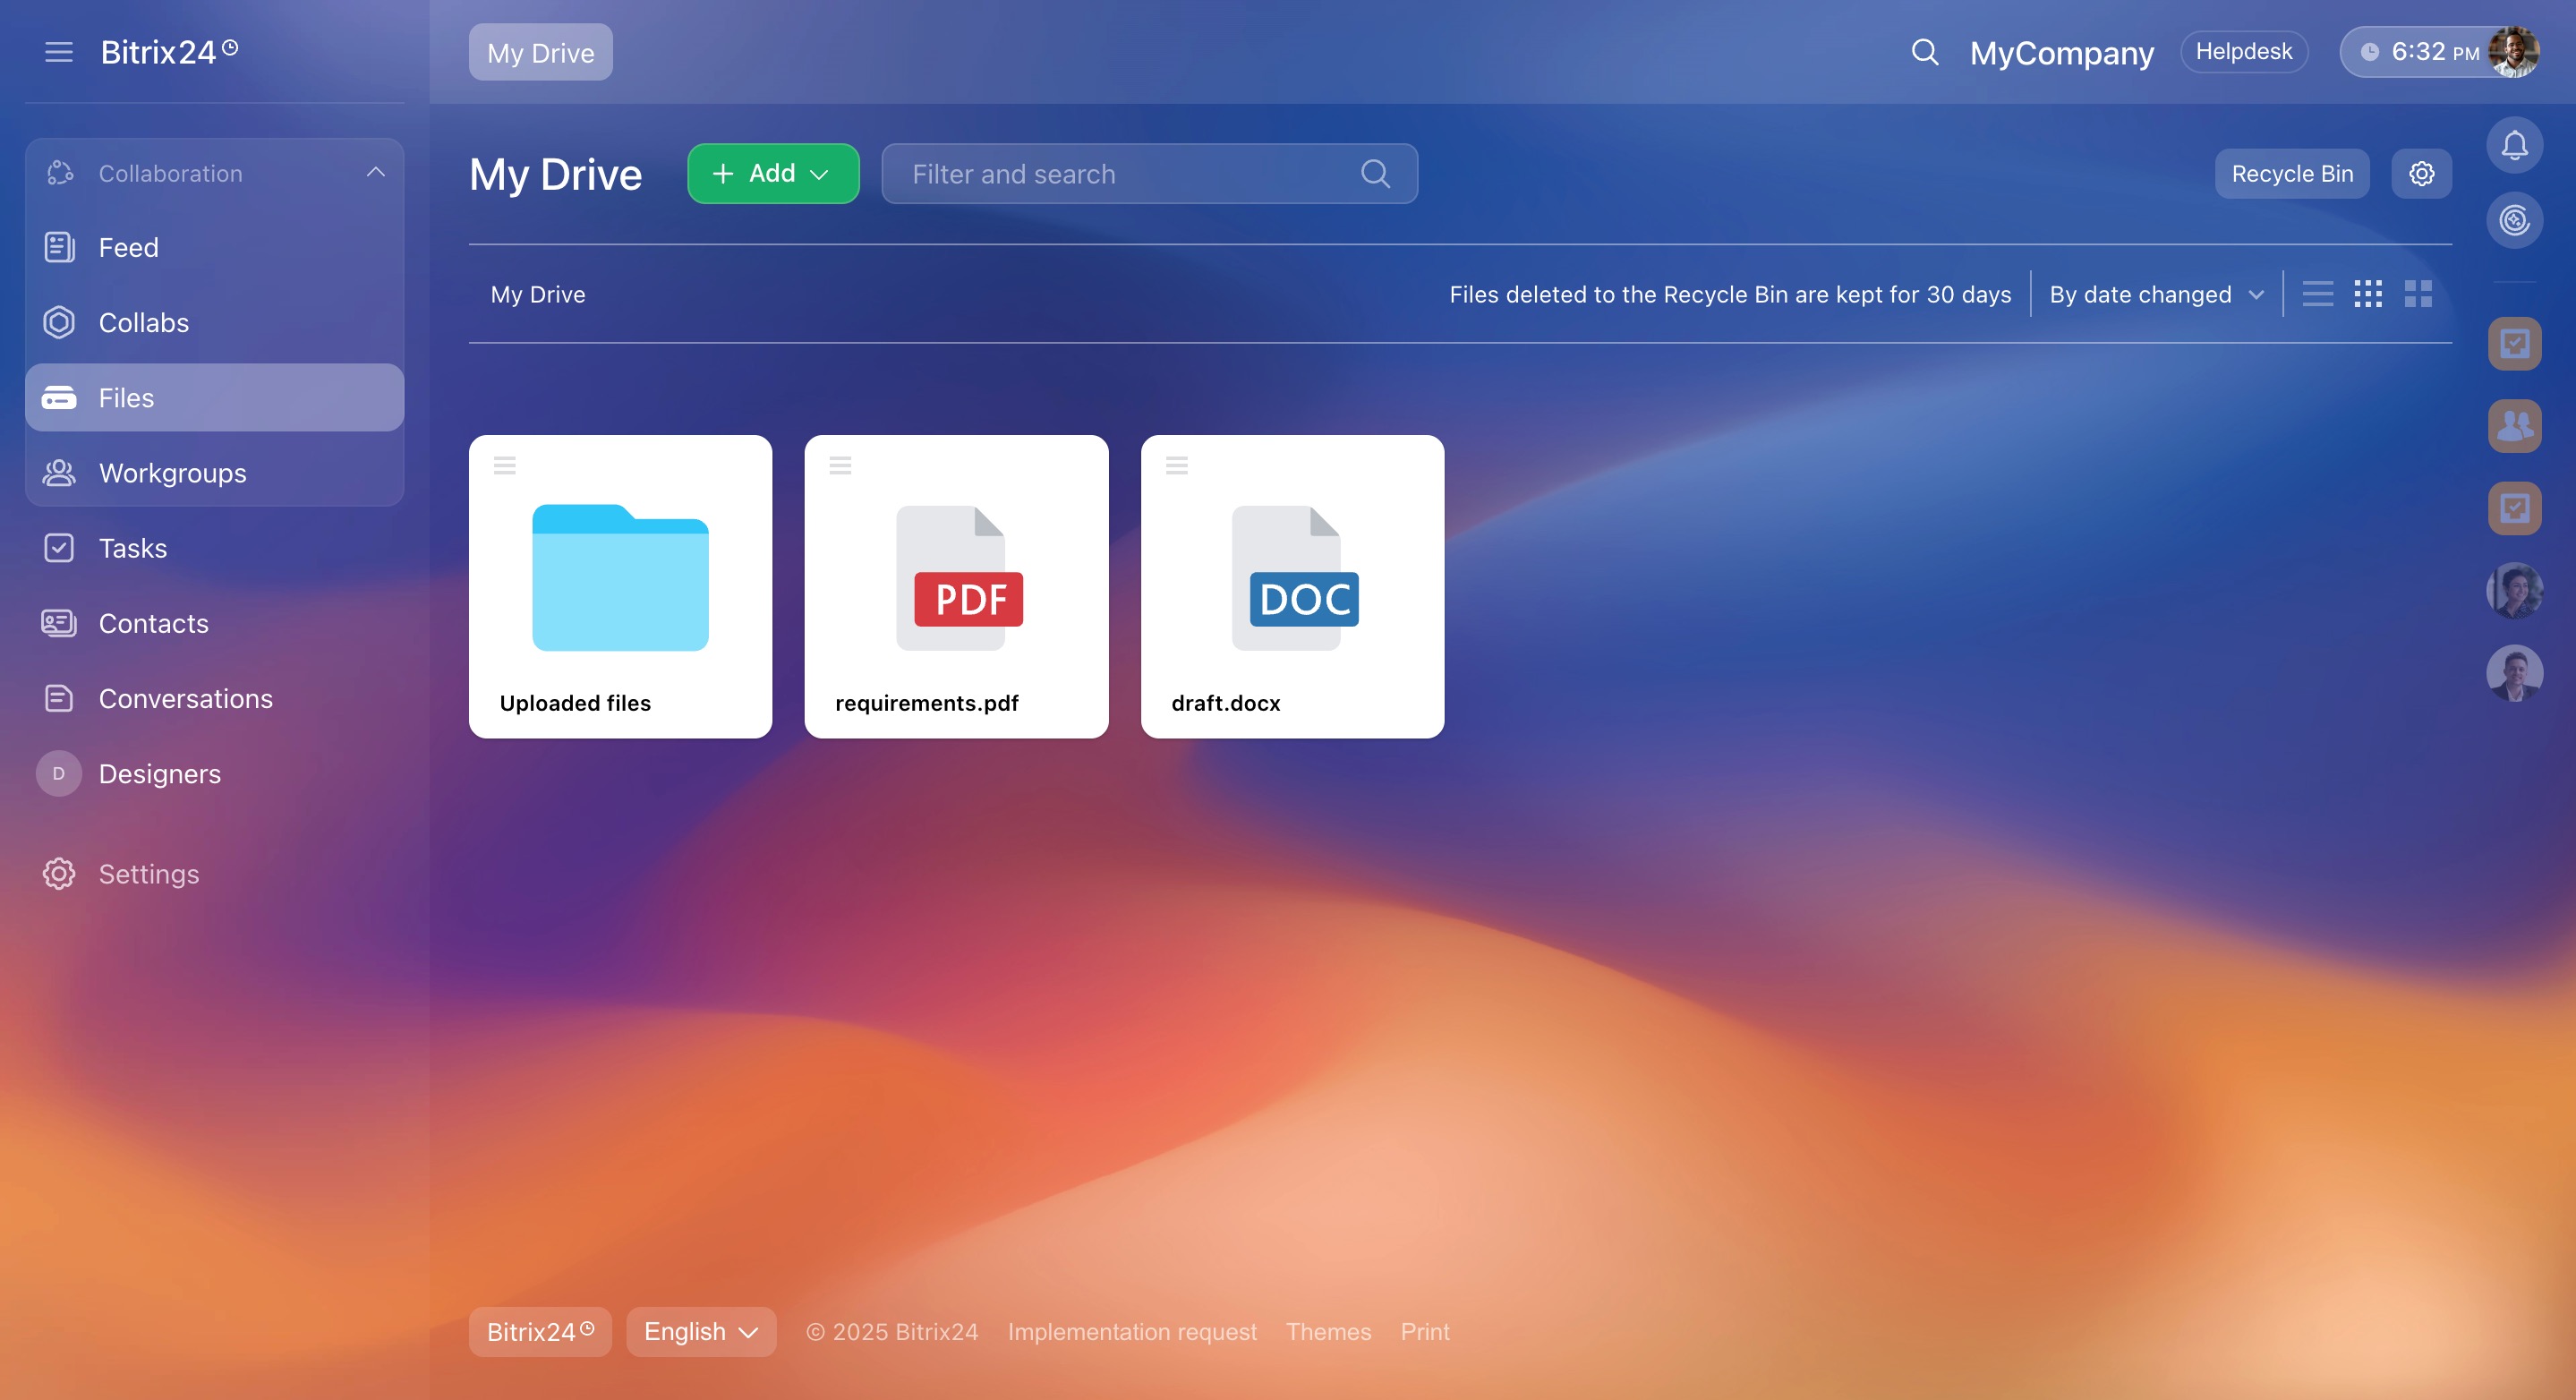Open Tasks in the sidebar

tap(133, 548)
